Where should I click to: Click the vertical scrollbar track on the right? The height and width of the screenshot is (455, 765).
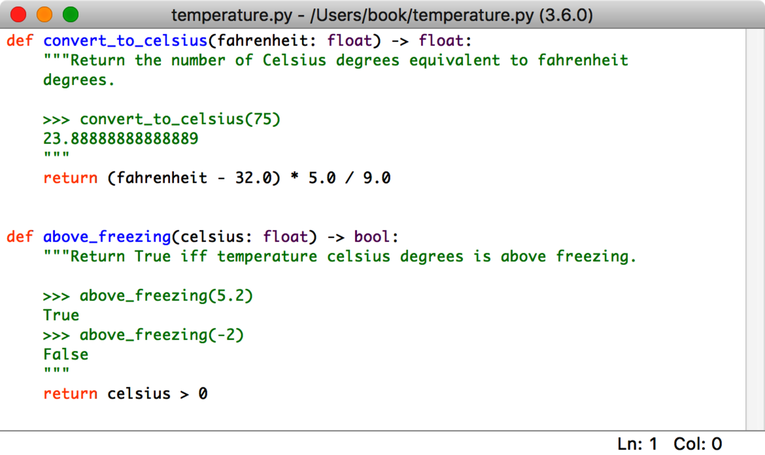click(755, 230)
